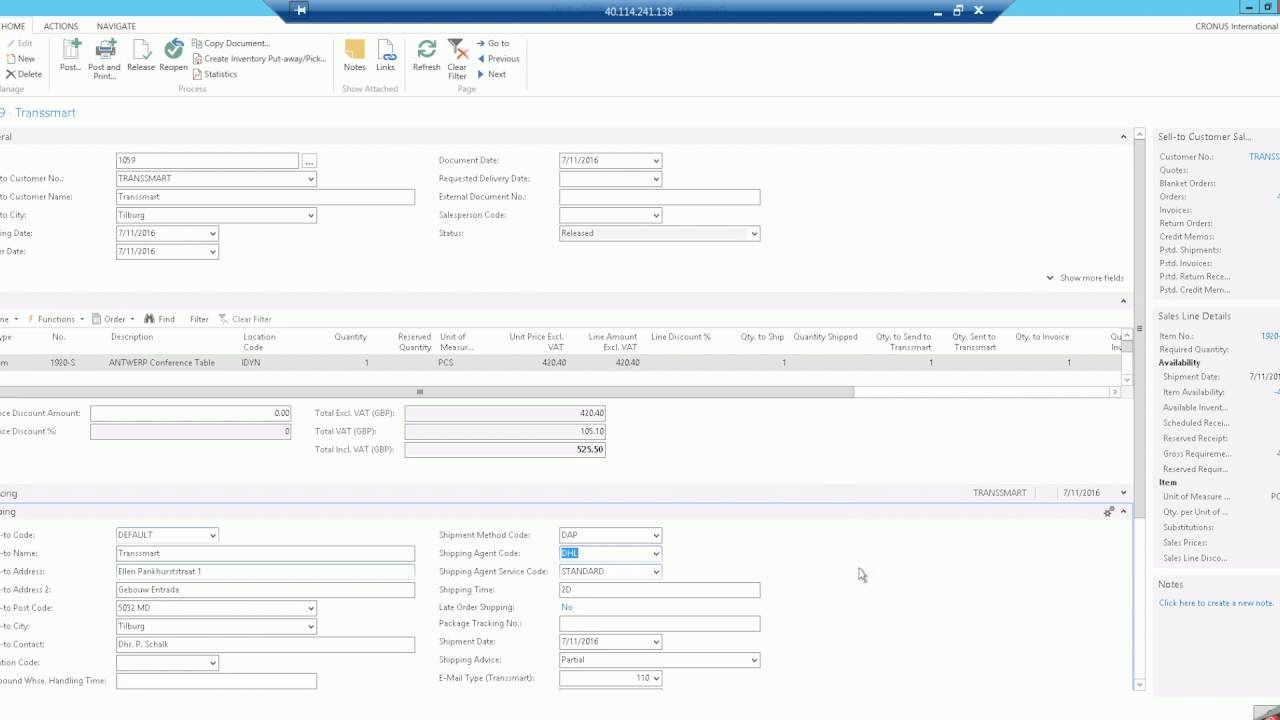Open the Sell-to City Tilburg dropdown

[x=311, y=215]
